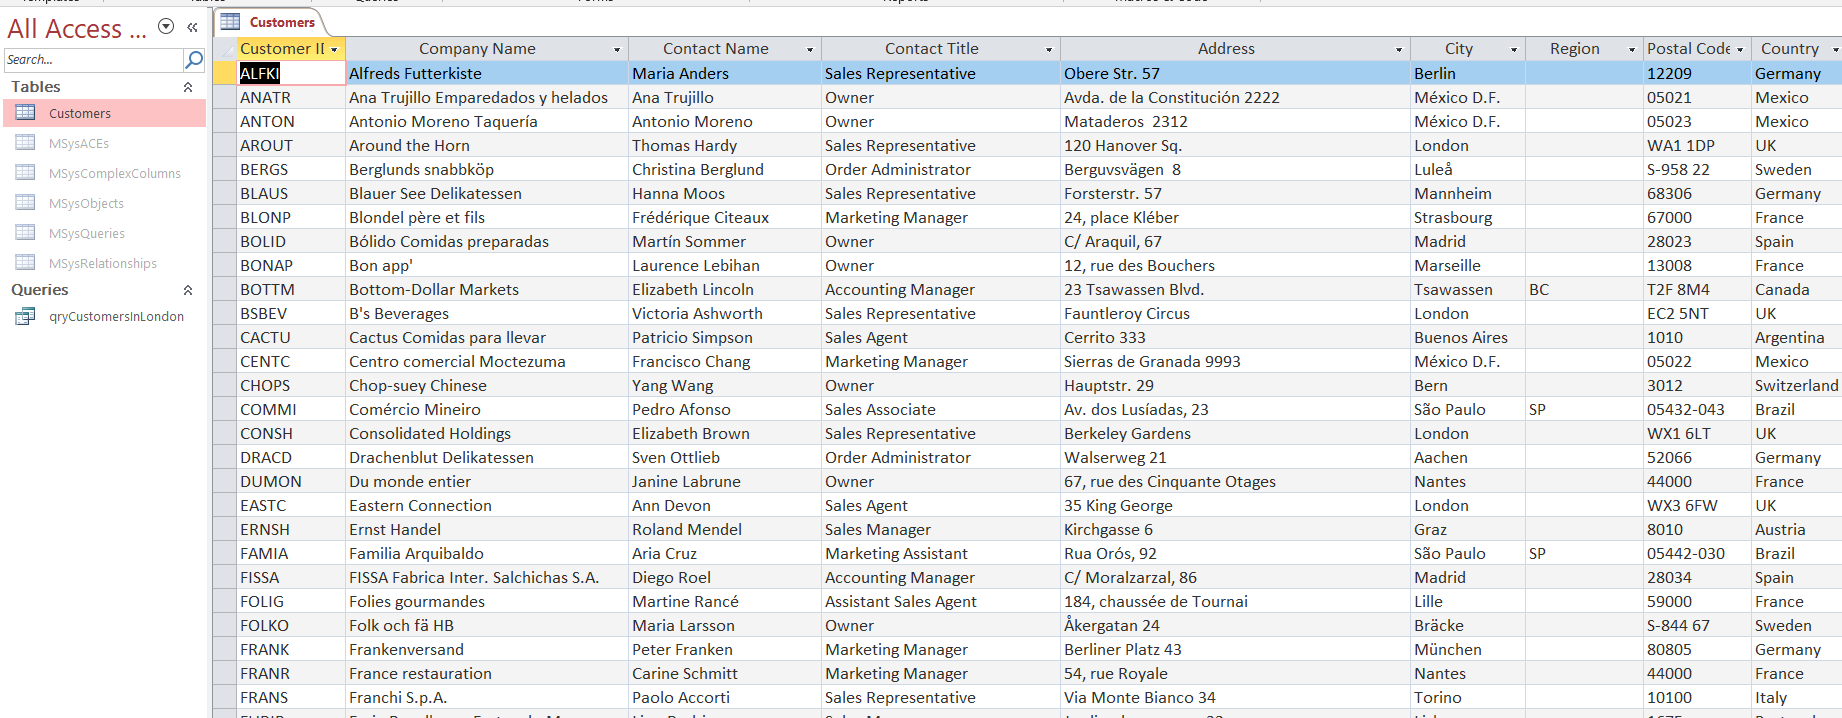This screenshot has height=718, width=1842.
Task: Select the MSysObjects table icon
Action: (x=26, y=203)
